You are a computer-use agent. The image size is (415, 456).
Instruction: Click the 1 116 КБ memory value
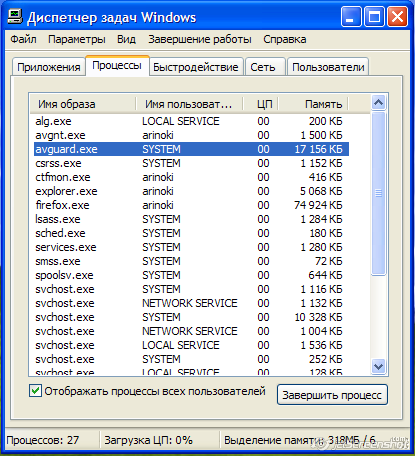click(x=321, y=289)
